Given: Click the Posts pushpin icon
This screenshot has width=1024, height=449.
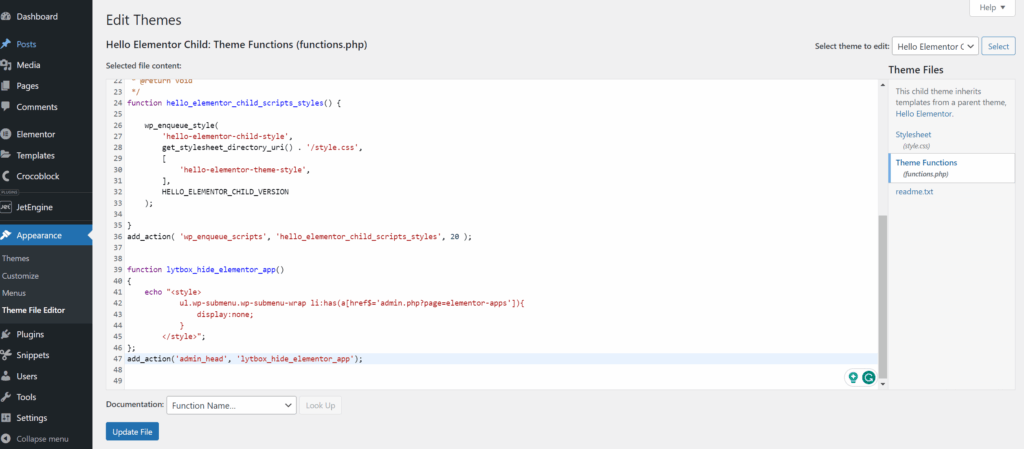Looking at the screenshot, I should (6, 44).
